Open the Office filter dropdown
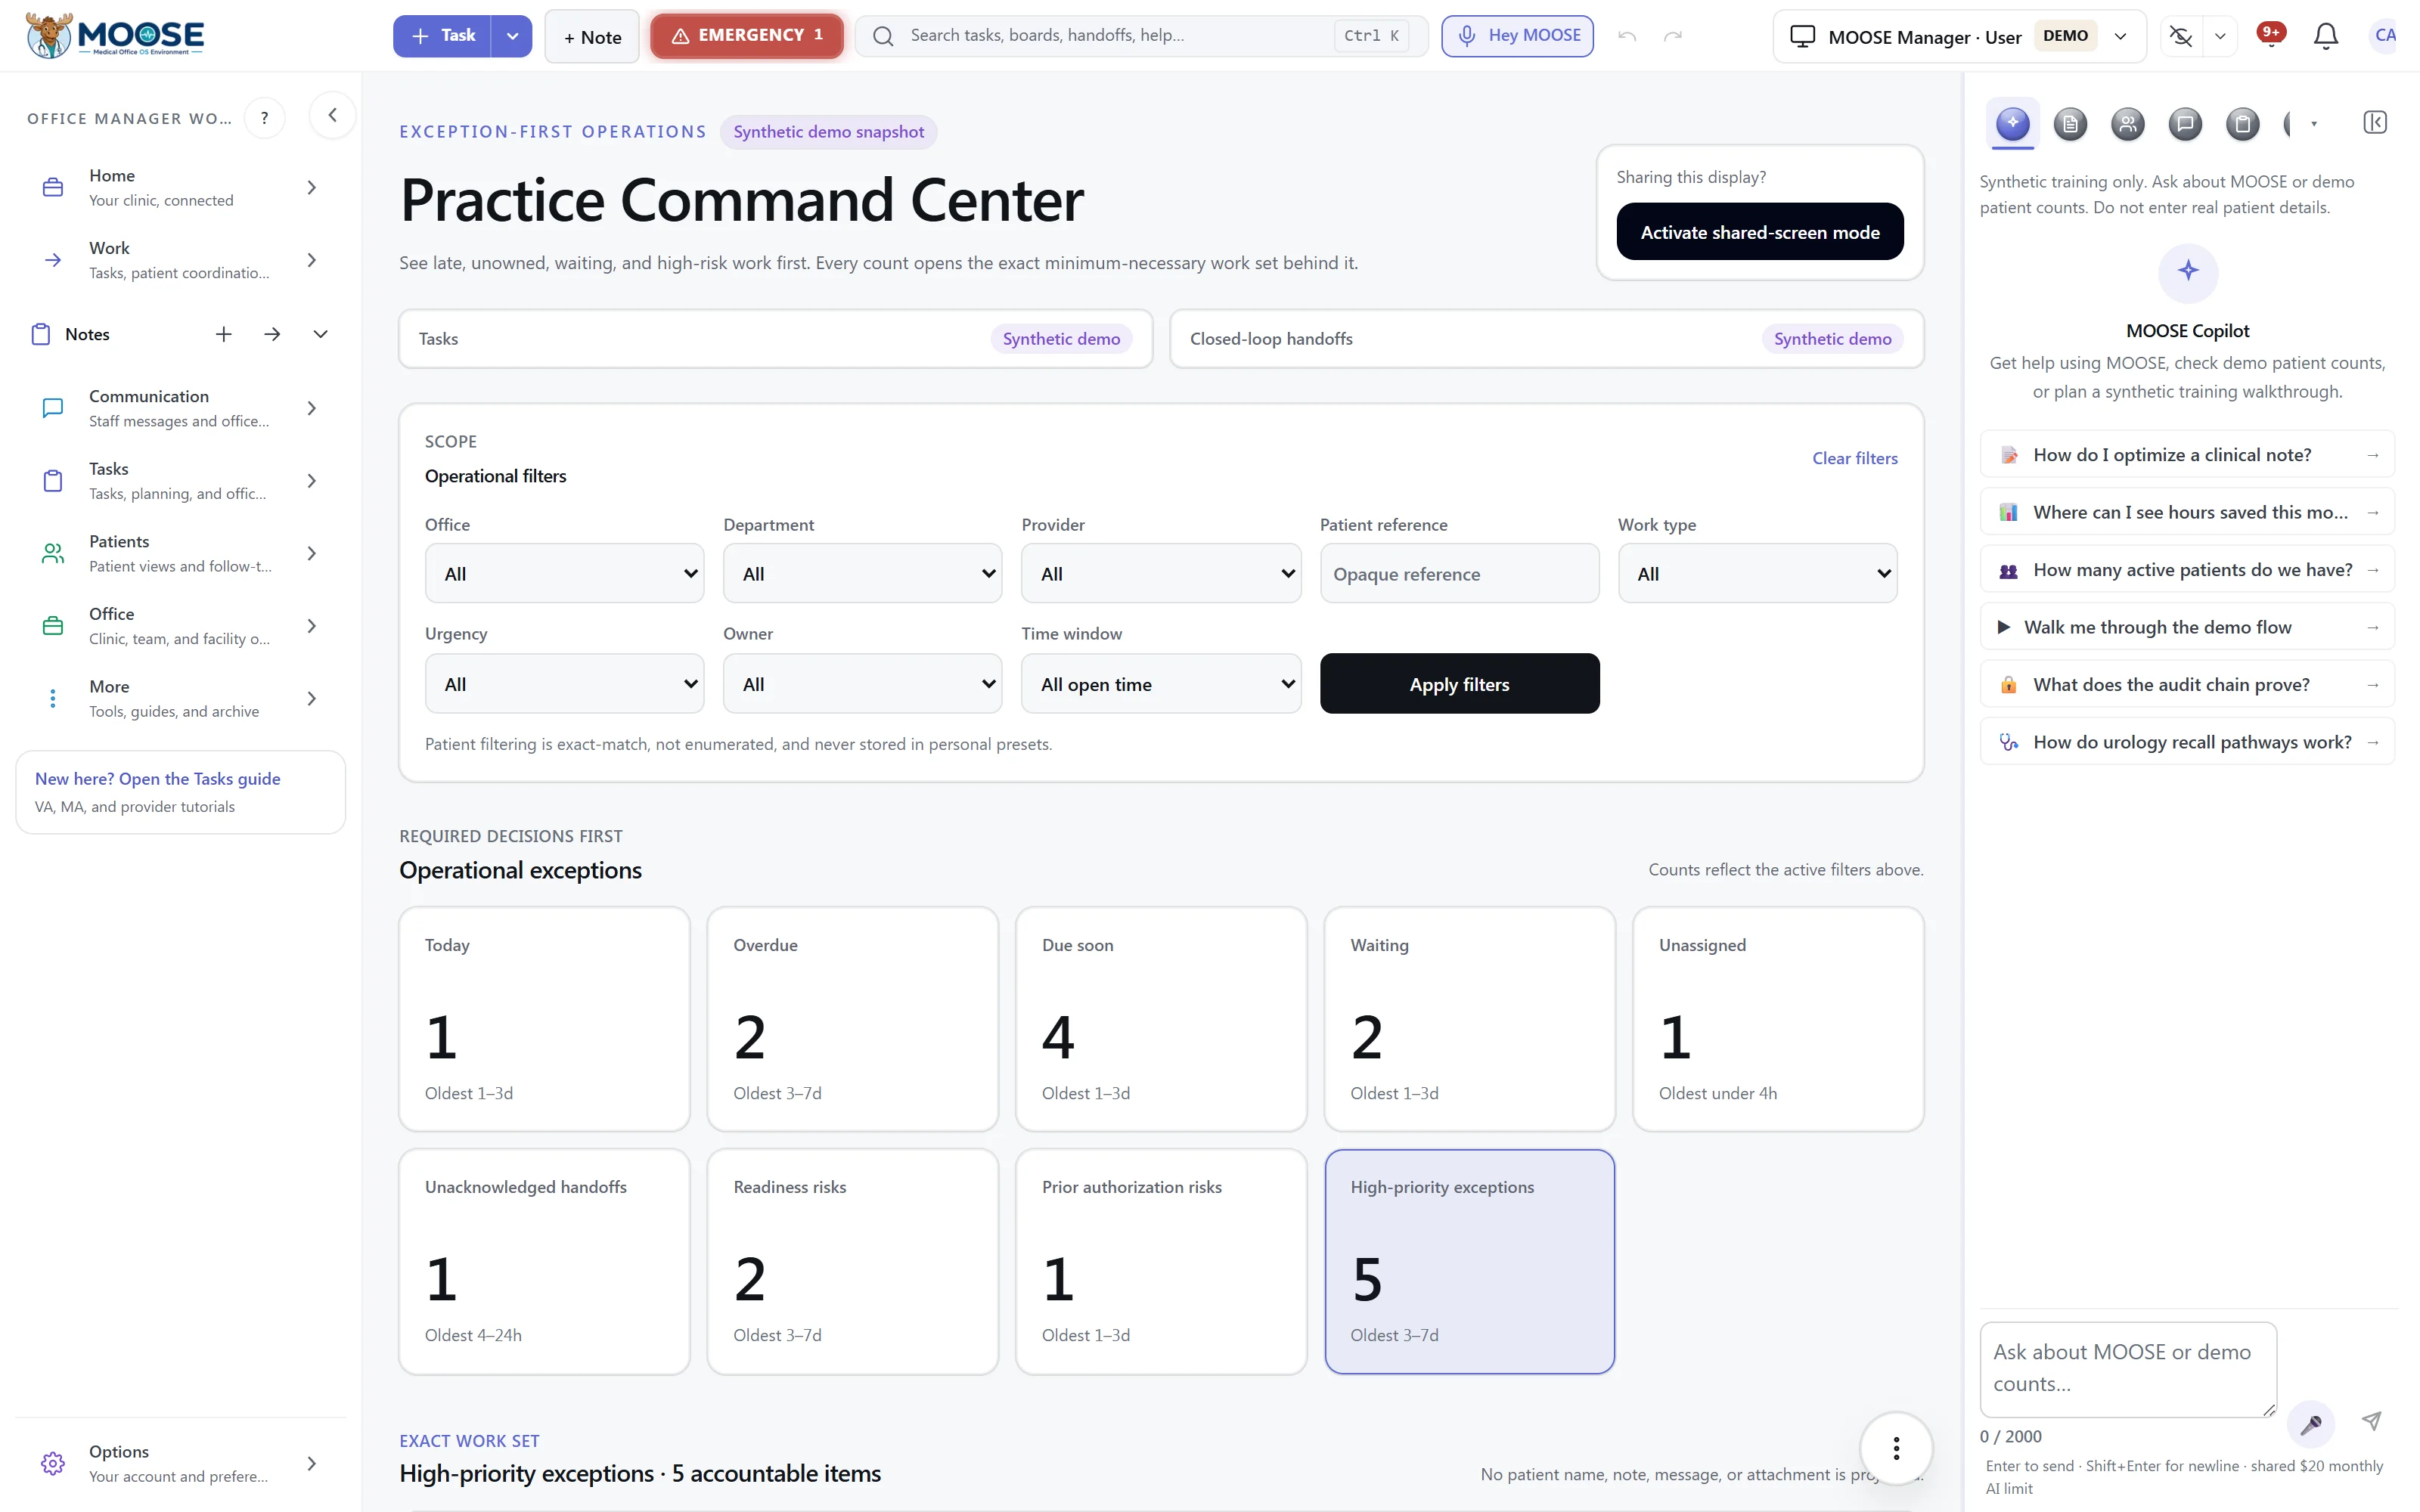Viewport: 2420px width, 1512px height. click(564, 574)
